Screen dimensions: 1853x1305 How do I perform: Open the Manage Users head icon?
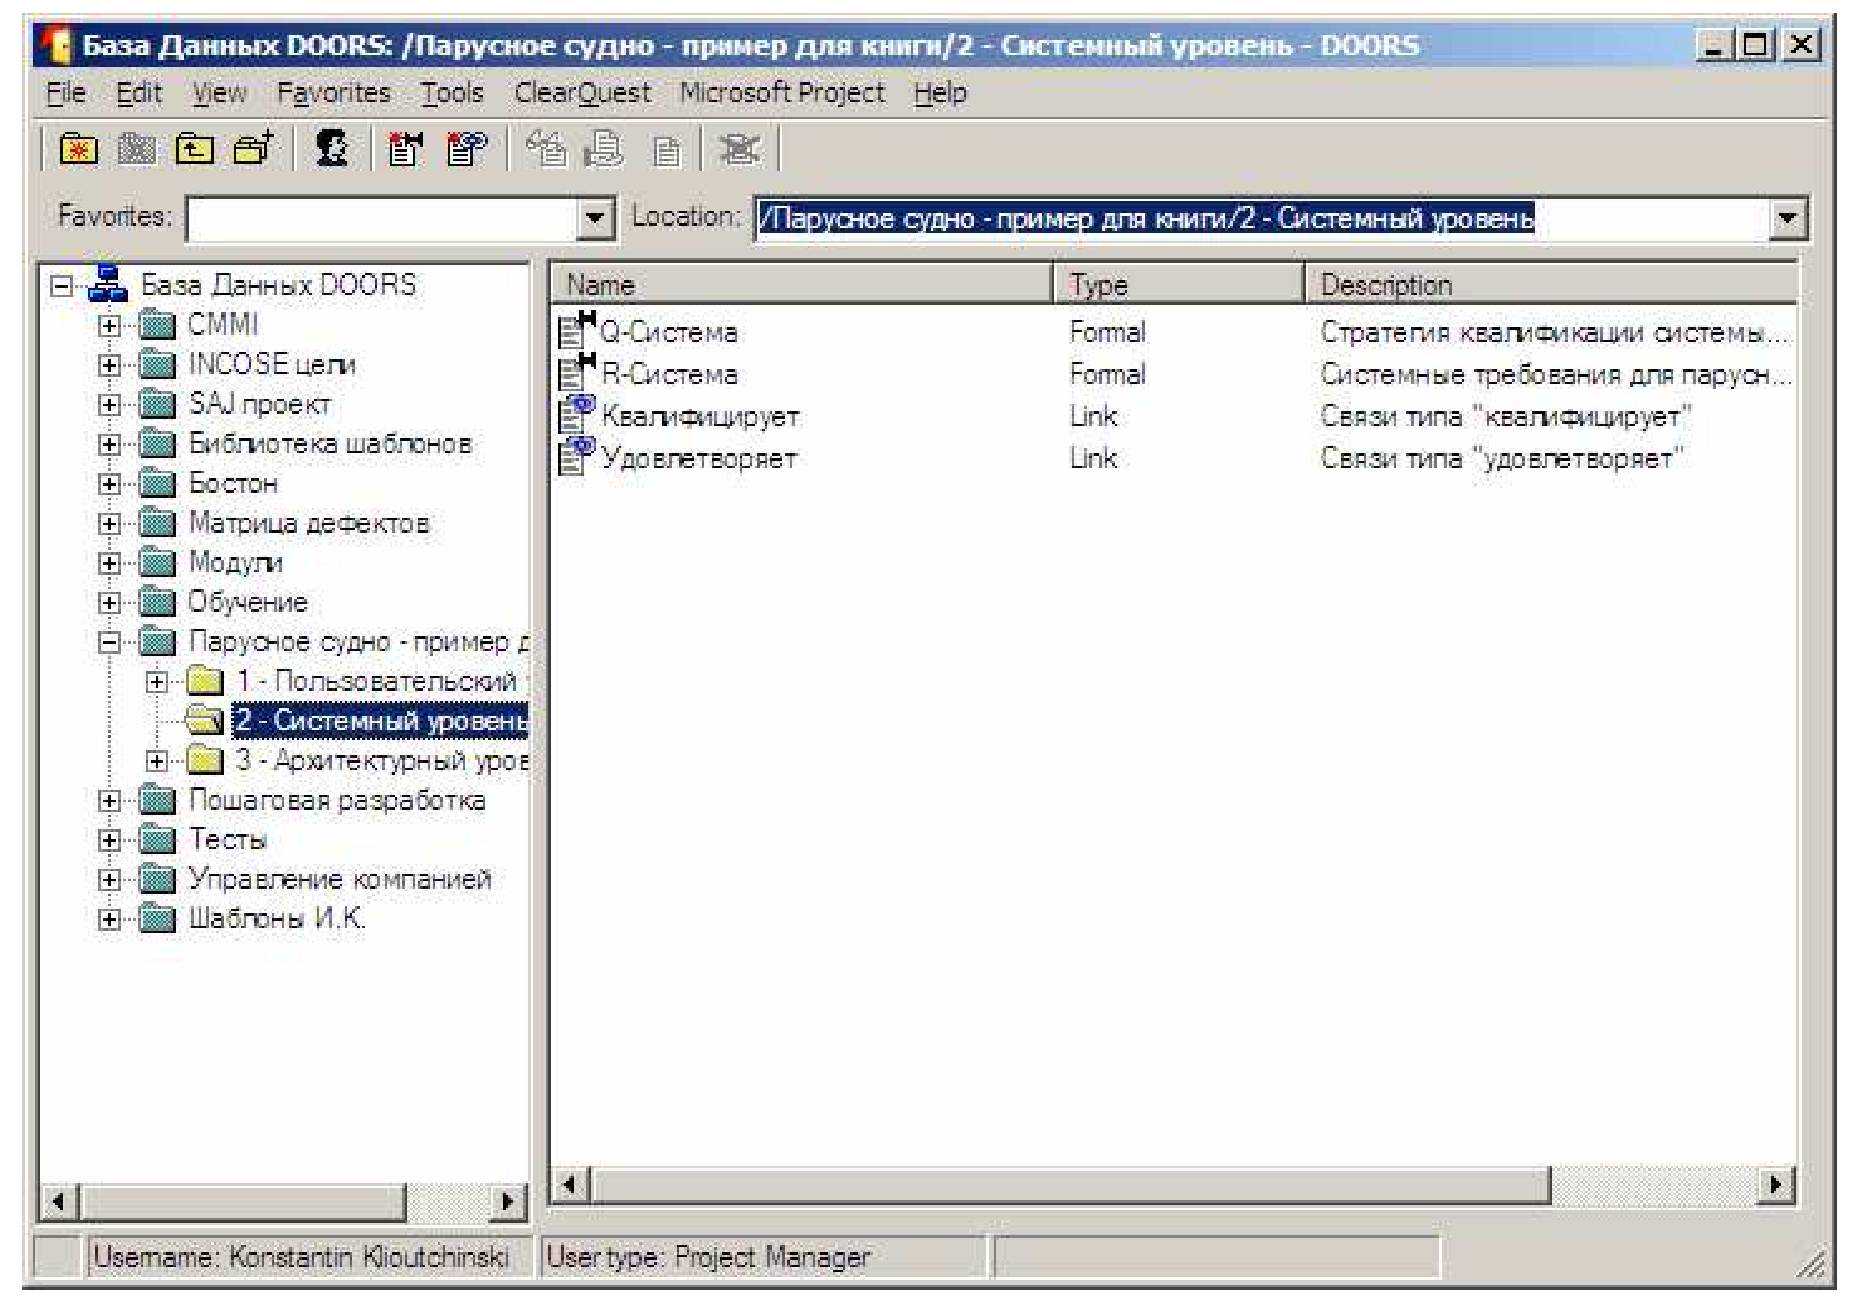[332, 149]
